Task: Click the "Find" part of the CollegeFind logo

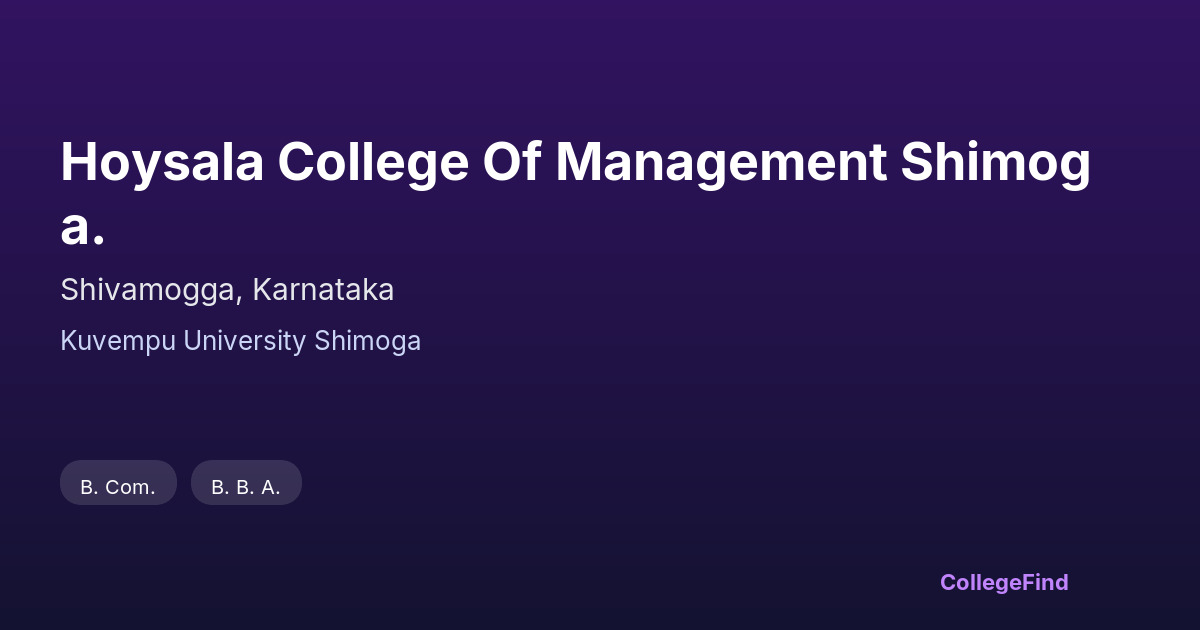Action: [1044, 582]
